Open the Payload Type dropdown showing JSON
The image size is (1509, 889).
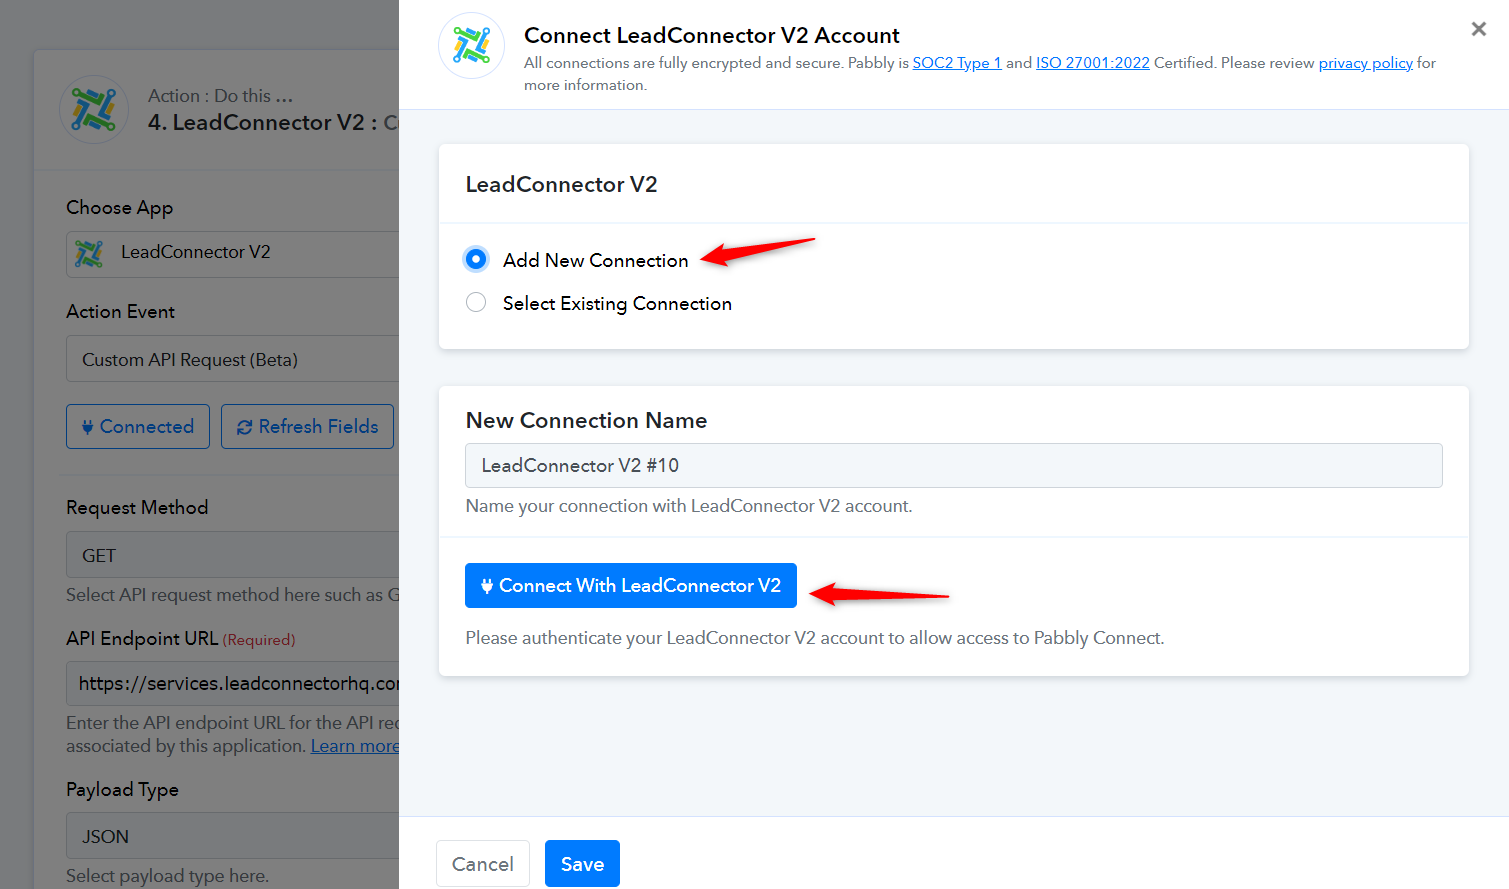click(x=233, y=836)
